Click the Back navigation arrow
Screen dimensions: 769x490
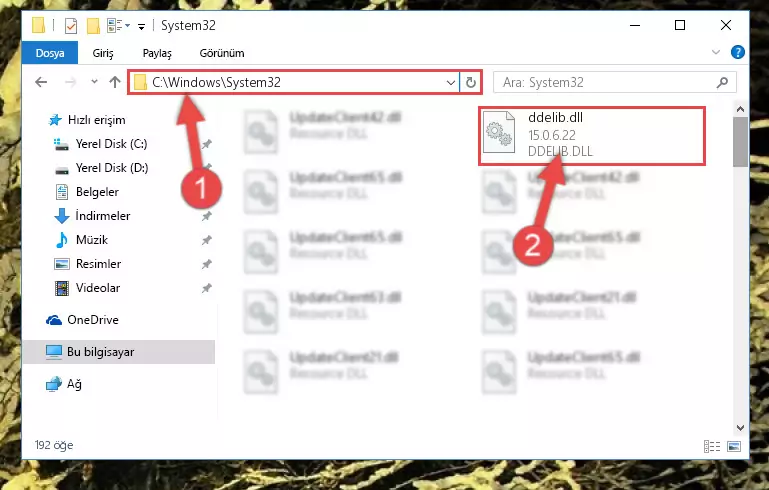[41, 82]
